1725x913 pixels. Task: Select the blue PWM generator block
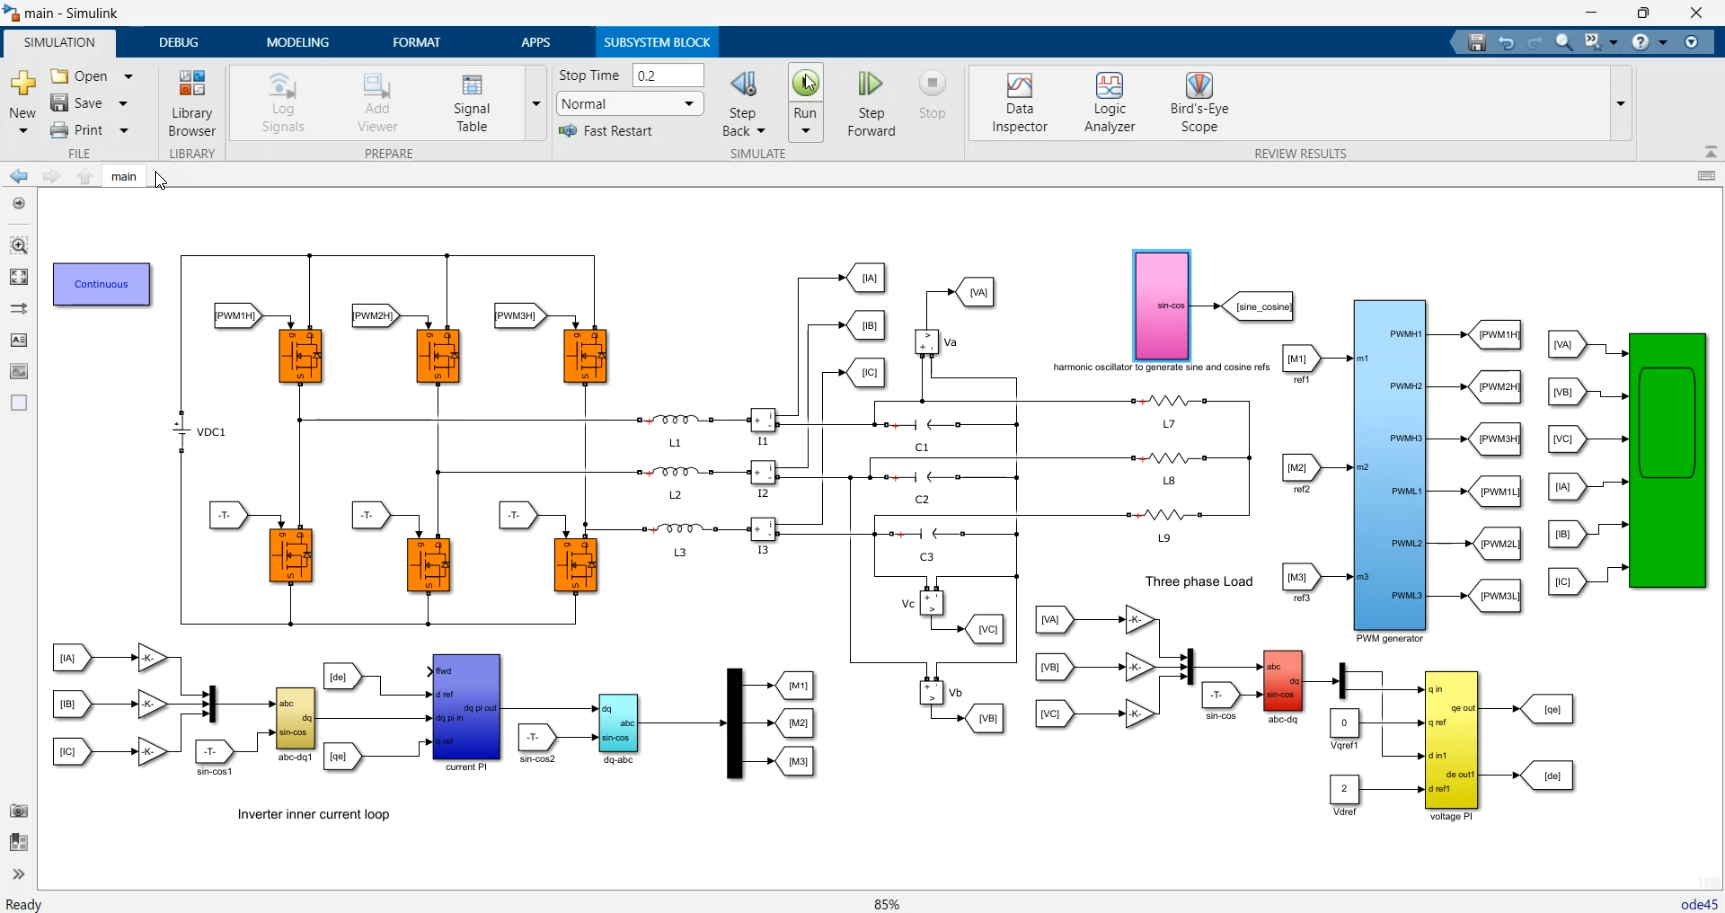1389,465
